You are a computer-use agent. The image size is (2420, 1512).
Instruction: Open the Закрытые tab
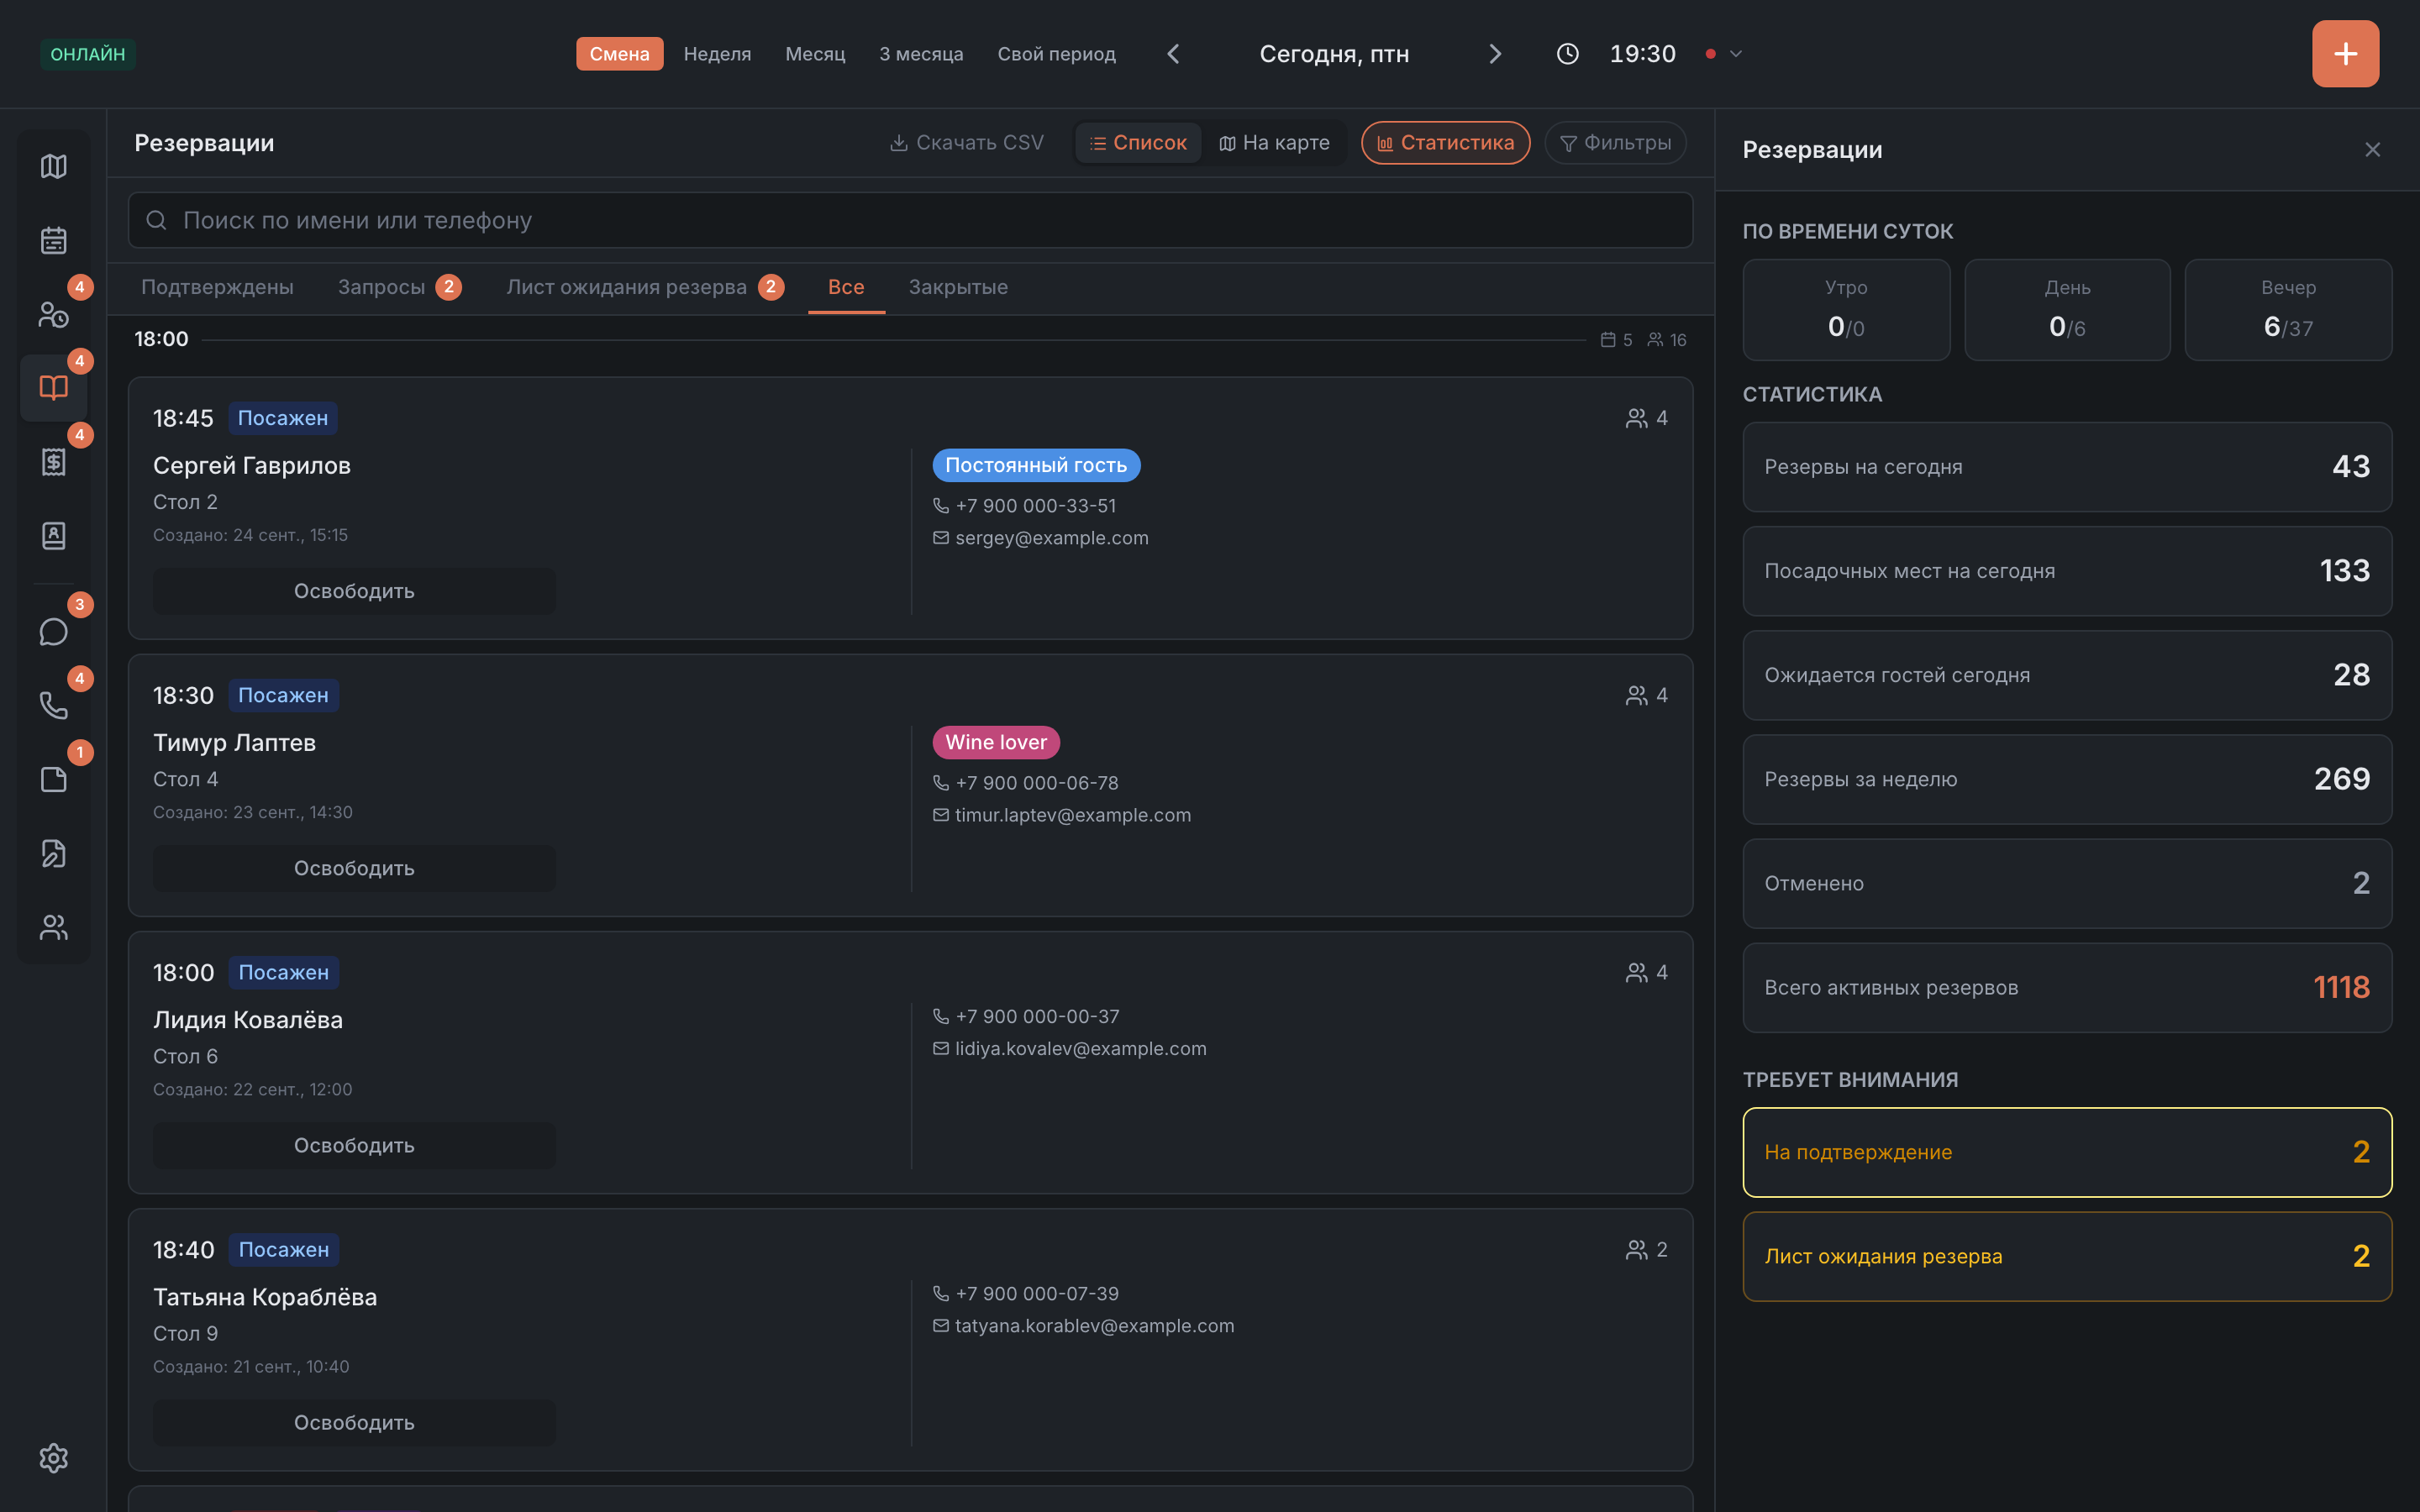click(x=957, y=287)
